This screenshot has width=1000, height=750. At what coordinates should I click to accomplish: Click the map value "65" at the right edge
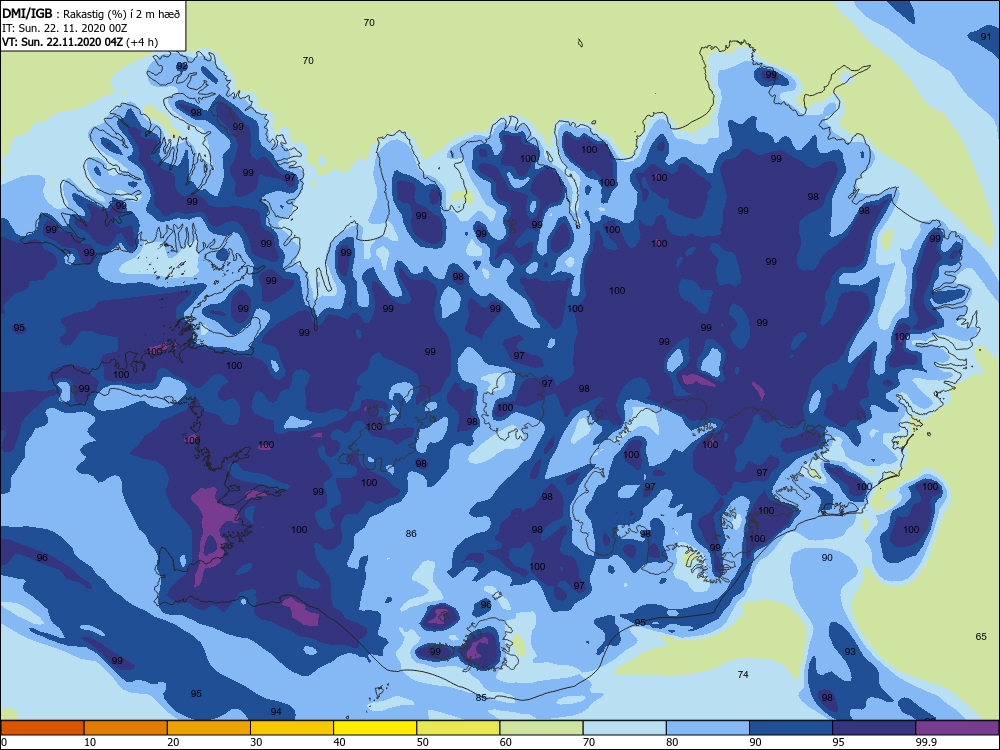click(981, 636)
